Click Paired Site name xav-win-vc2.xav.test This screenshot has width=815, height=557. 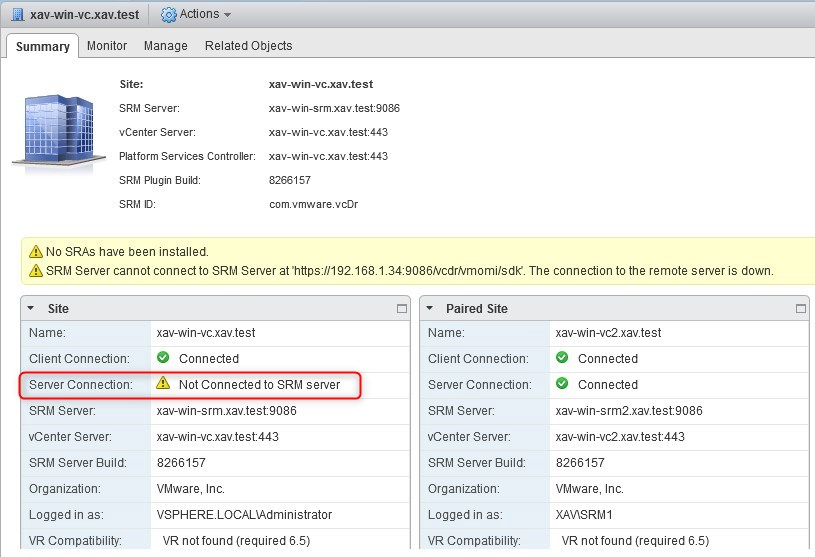[x=608, y=333]
